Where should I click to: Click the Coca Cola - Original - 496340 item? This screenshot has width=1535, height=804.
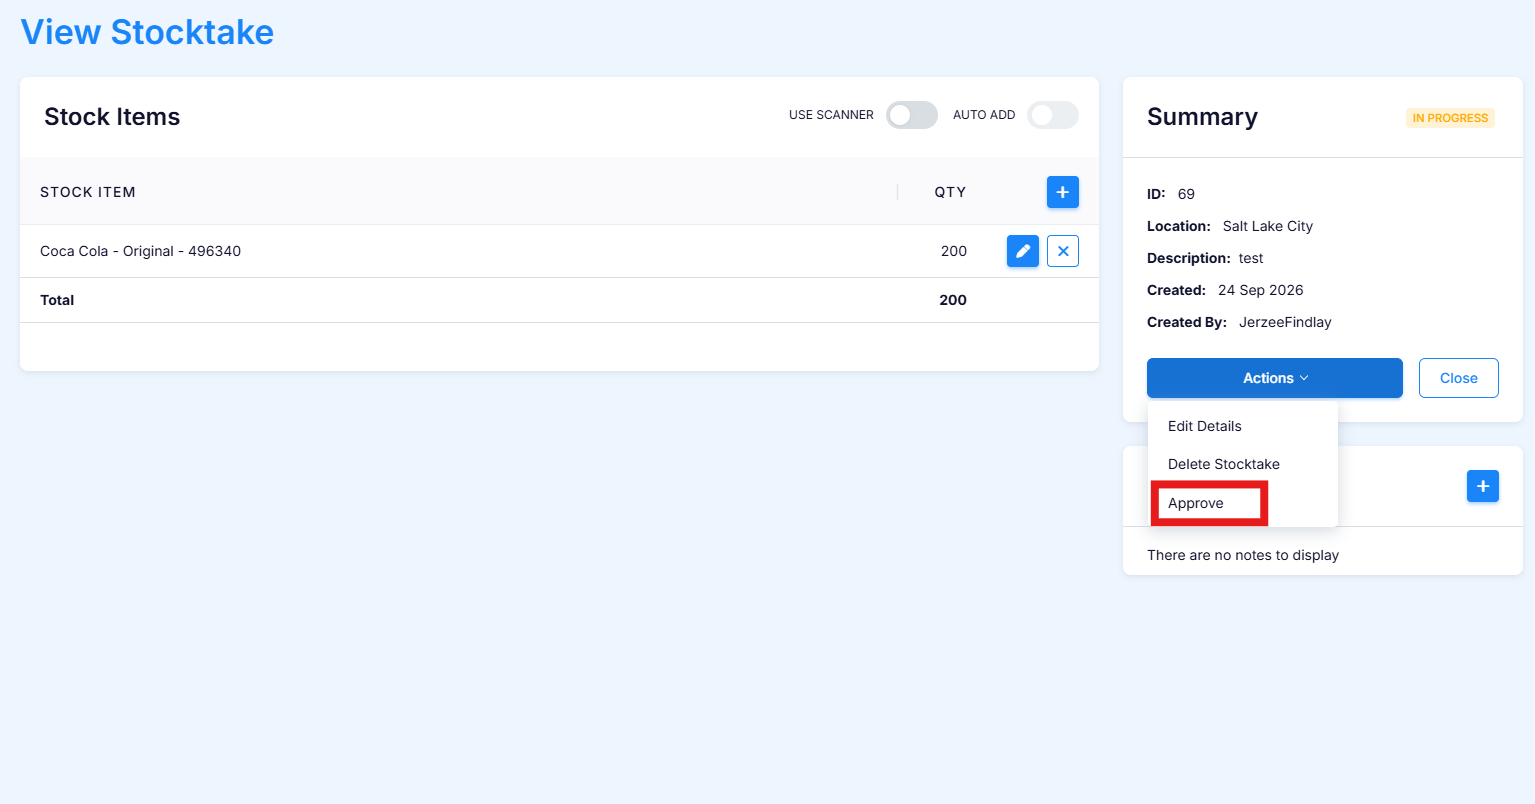tap(140, 251)
